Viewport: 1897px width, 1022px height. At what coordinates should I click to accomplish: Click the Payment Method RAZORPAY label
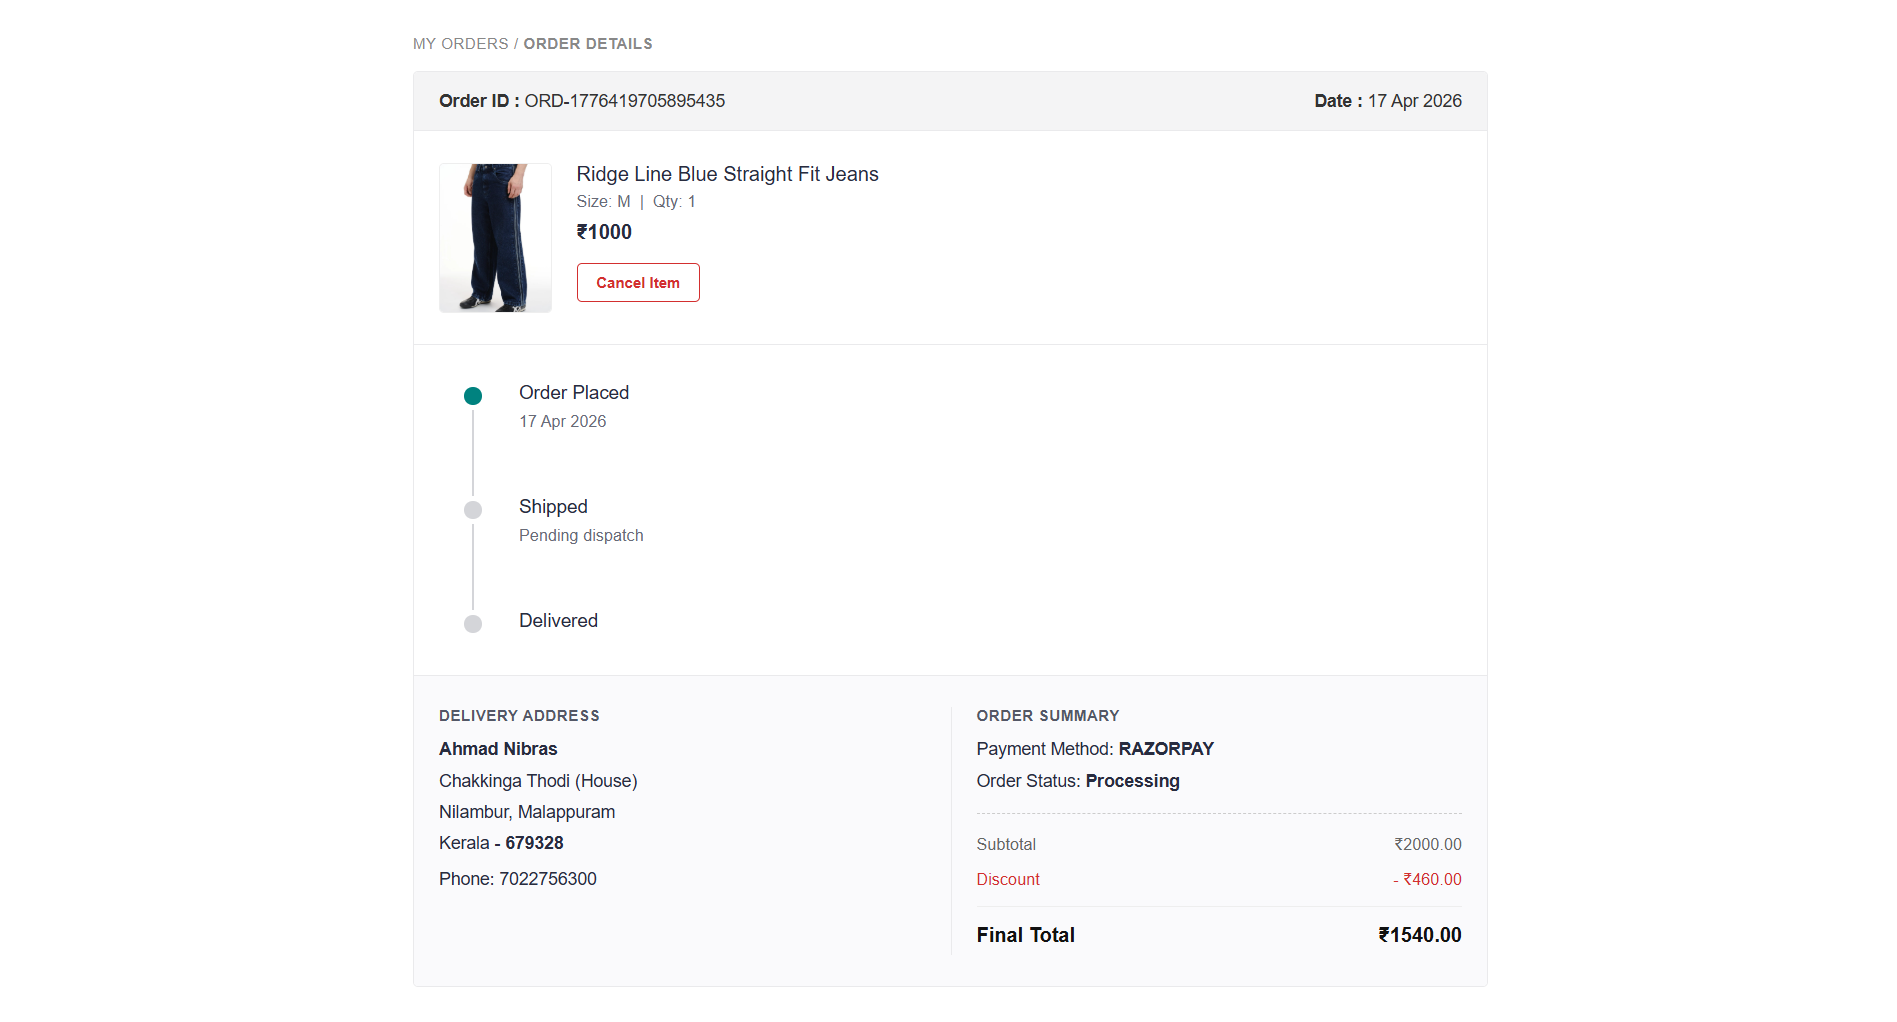(1166, 748)
